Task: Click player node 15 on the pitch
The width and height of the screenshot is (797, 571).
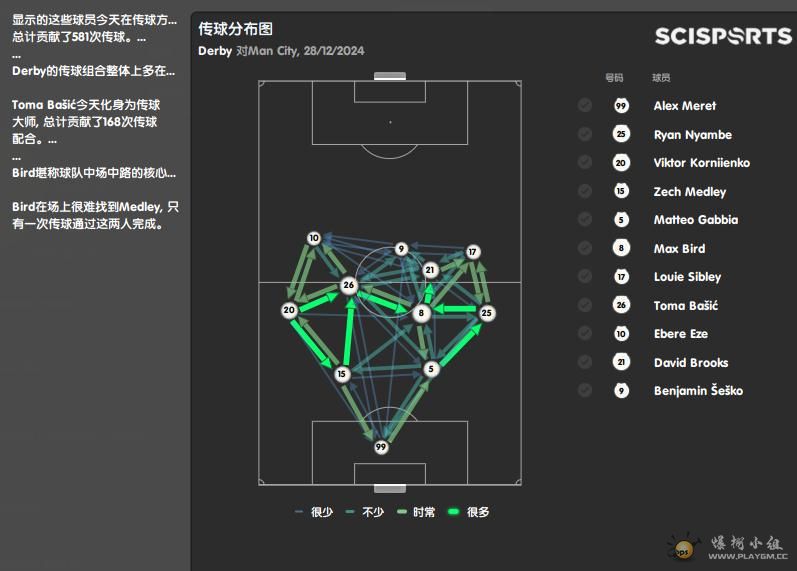Action: coord(342,374)
